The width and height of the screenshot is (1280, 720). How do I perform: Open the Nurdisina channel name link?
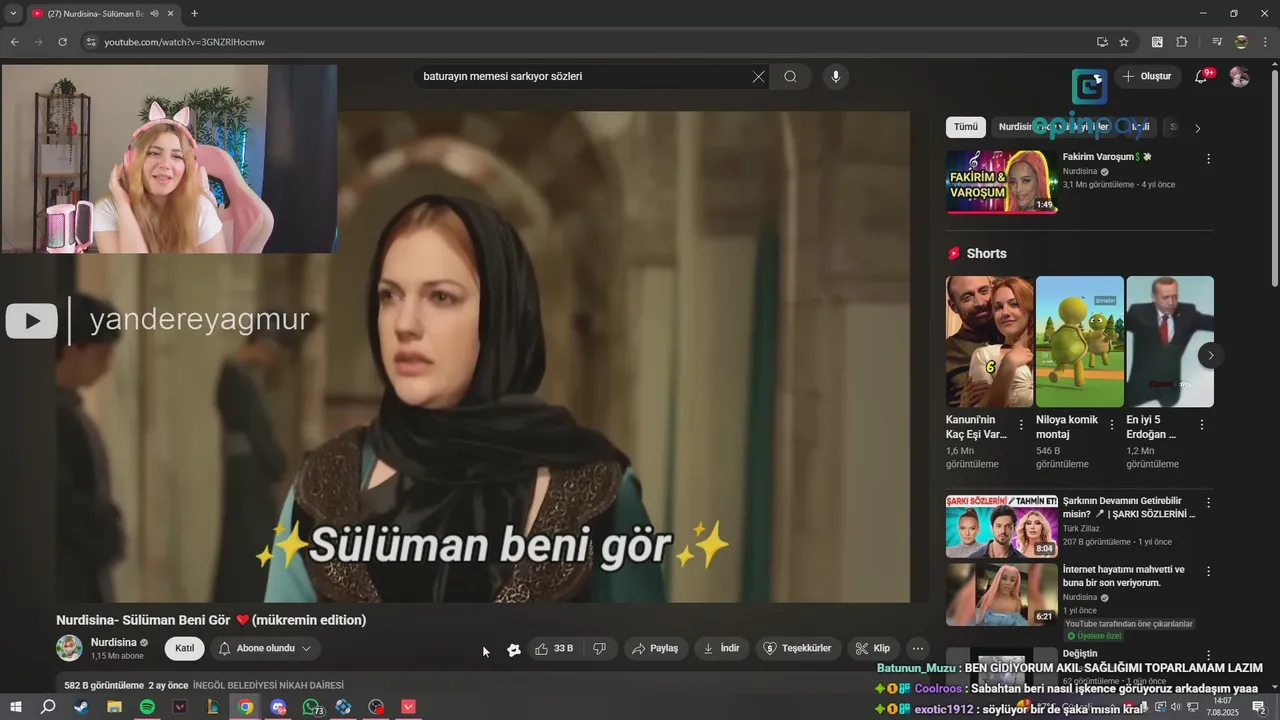click(x=114, y=642)
